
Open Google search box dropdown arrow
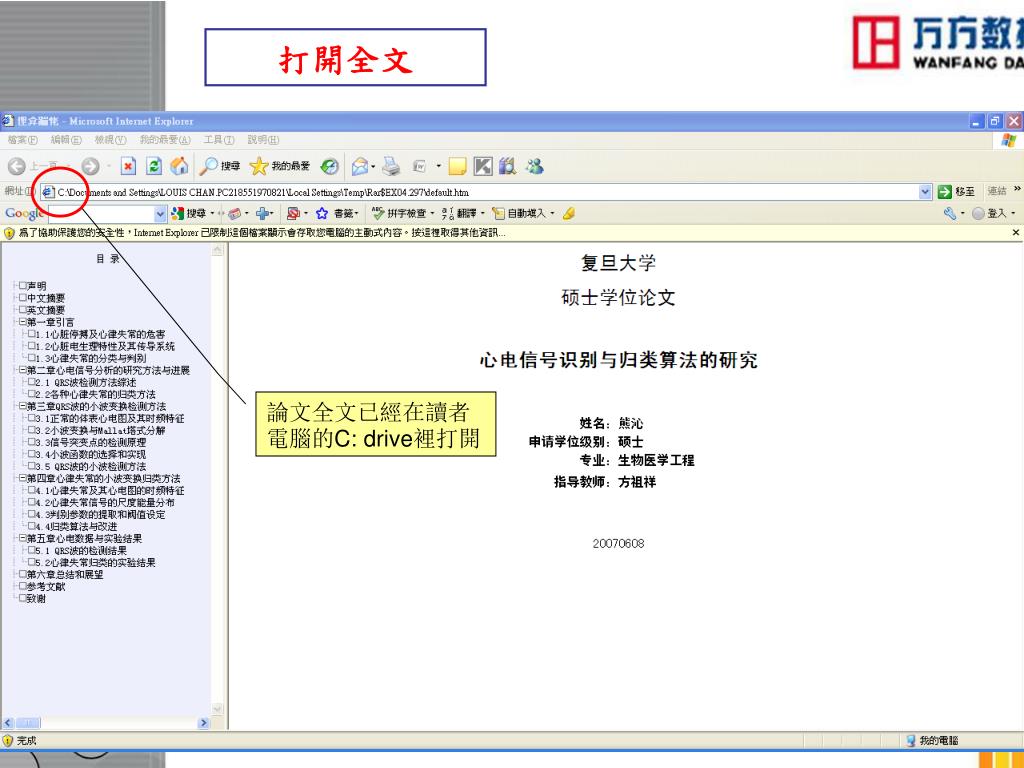pyautogui.click(x=161, y=214)
